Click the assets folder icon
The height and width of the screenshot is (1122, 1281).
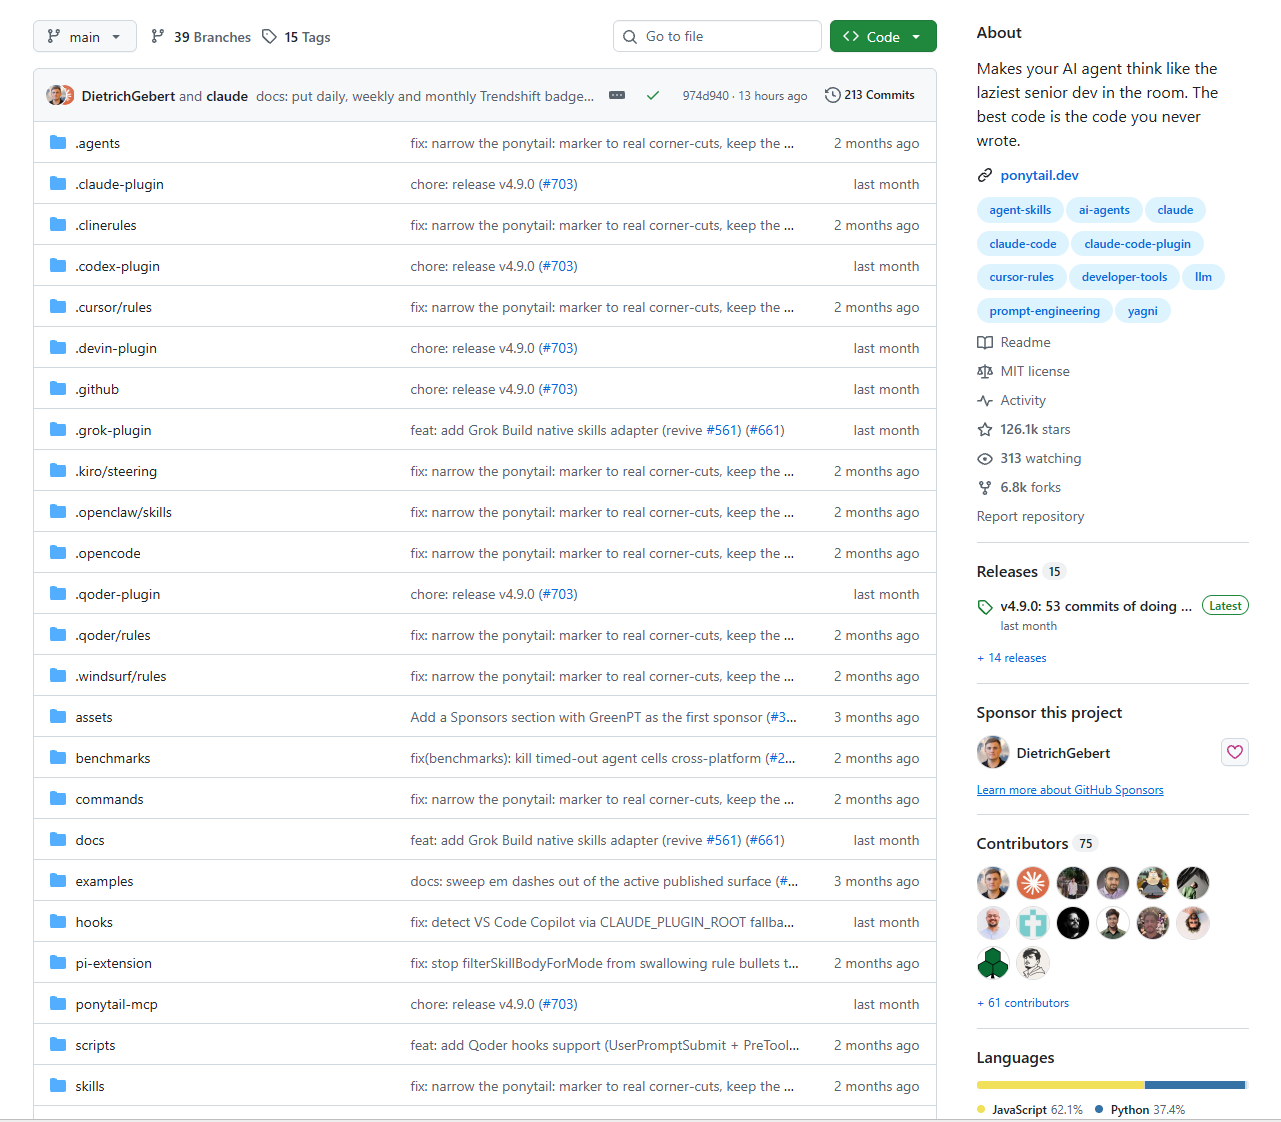tap(58, 717)
